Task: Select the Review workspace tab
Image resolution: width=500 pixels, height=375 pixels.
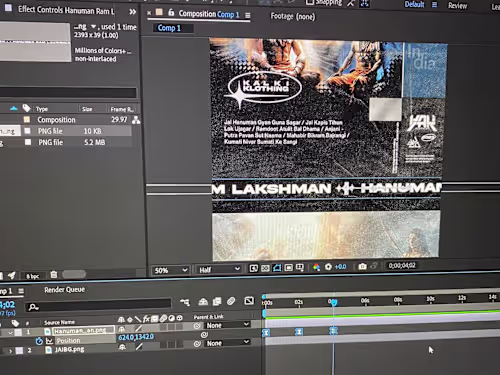Action: coord(457,6)
